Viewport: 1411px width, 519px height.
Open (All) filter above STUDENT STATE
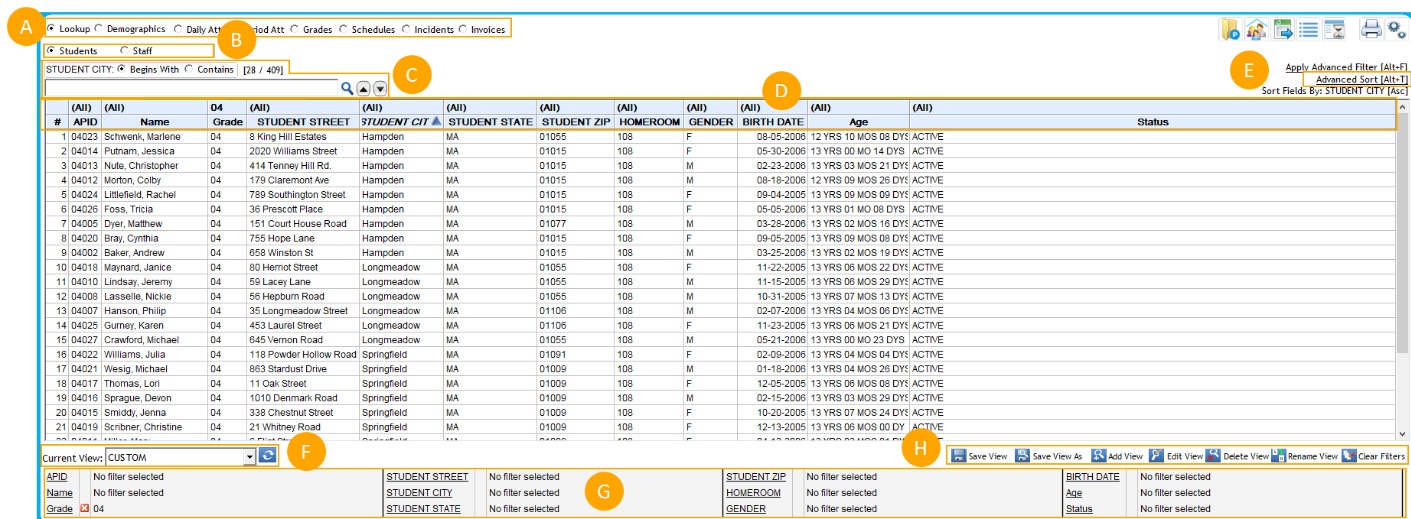click(x=489, y=107)
